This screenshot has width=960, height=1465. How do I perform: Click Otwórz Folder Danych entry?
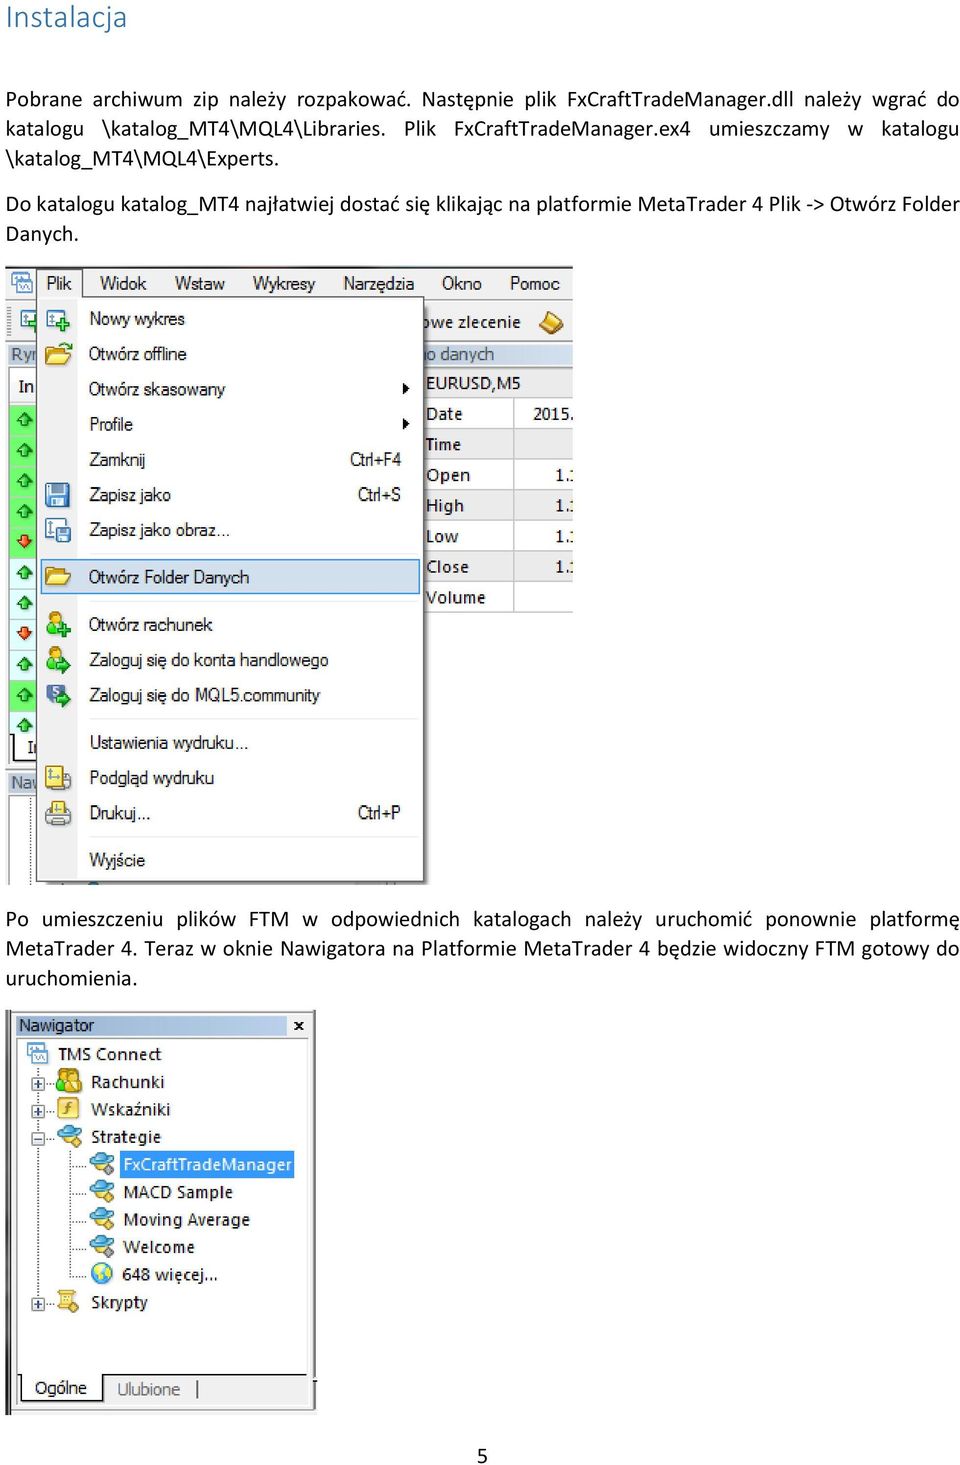point(230,577)
